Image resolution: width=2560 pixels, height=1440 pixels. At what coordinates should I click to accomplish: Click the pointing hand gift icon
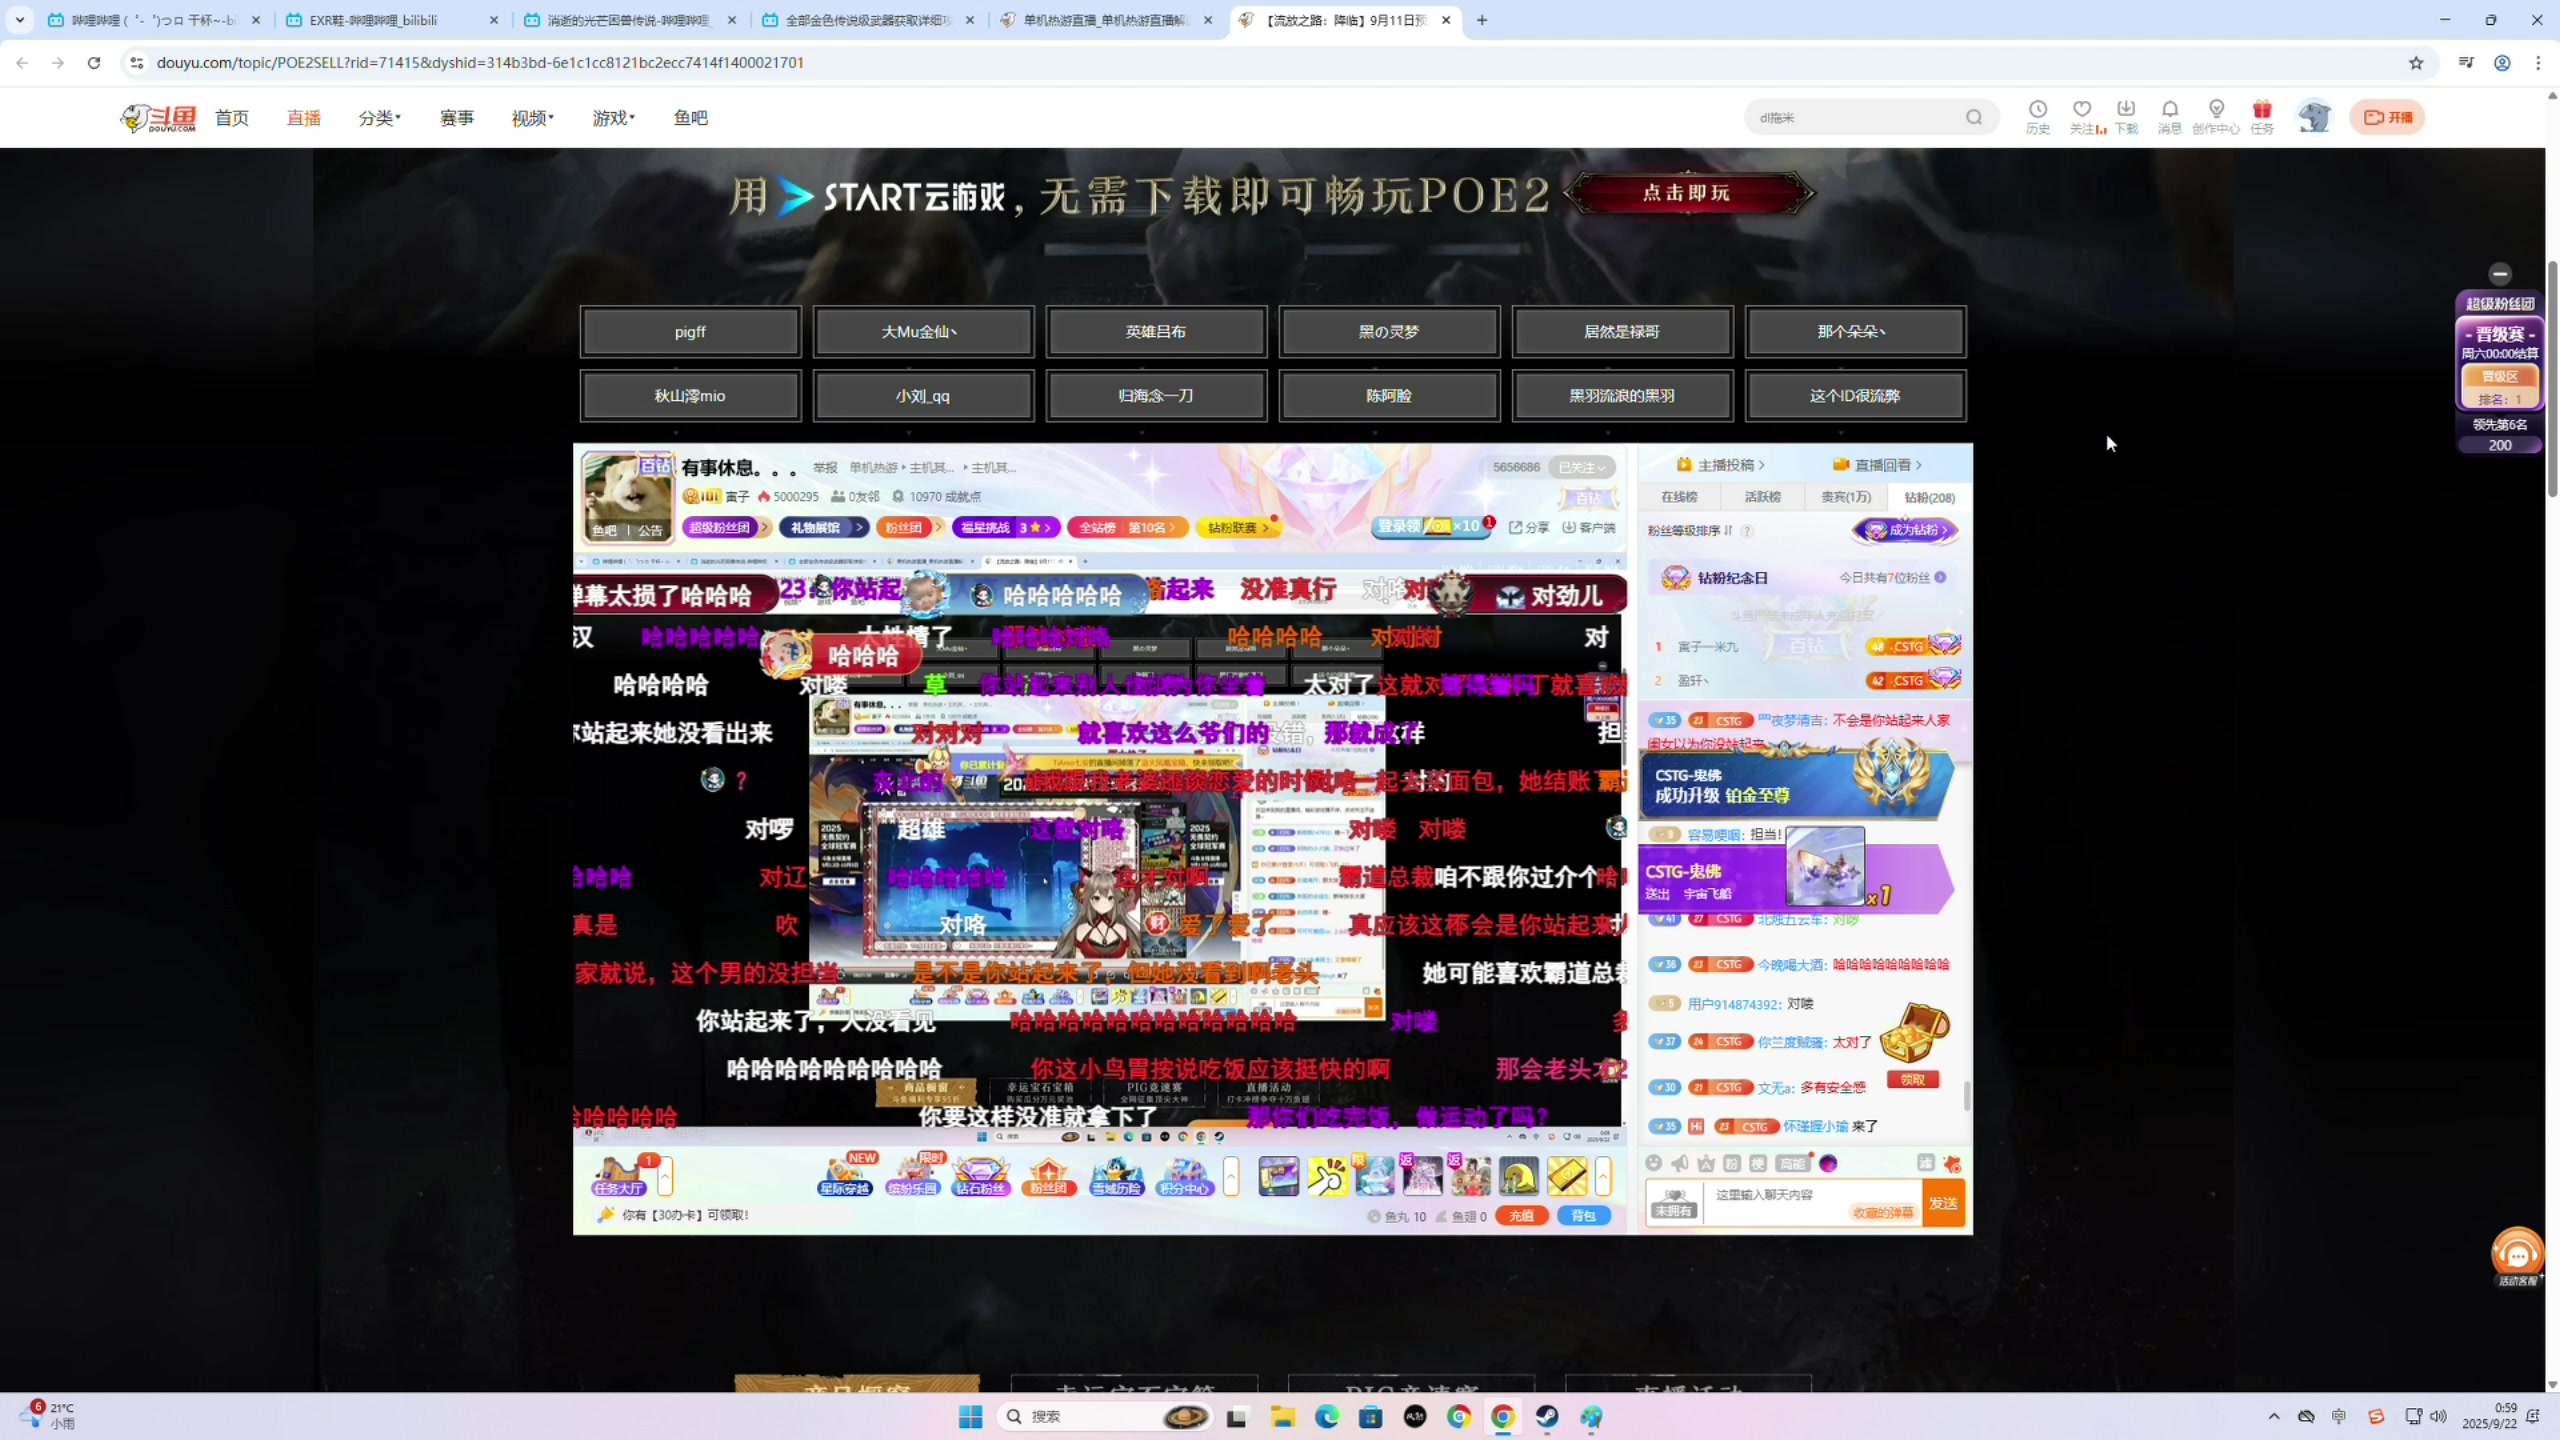coord(1327,1177)
